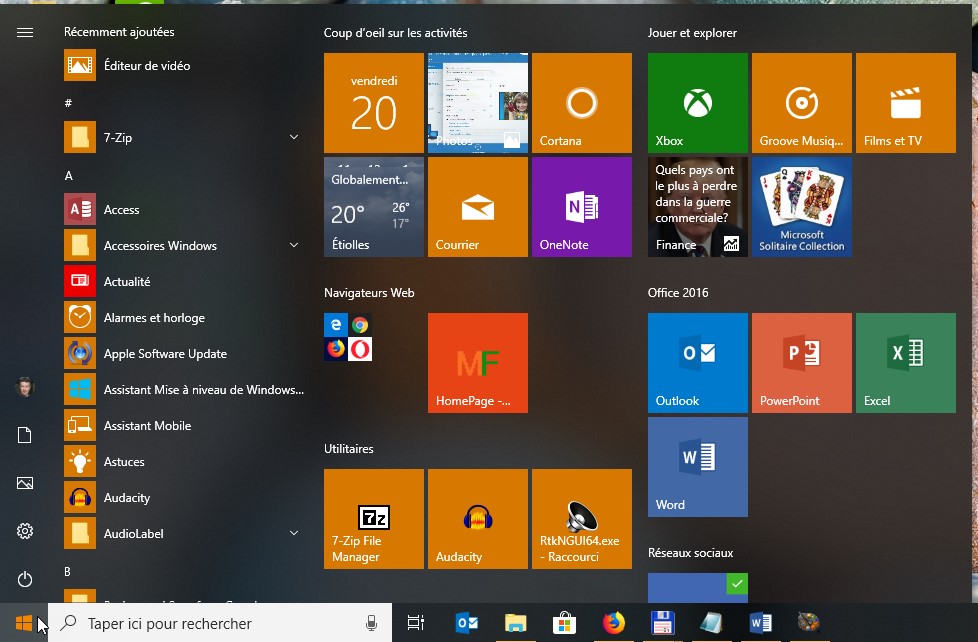Open the Cortana tile
Image resolution: width=978 pixels, height=642 pixels.
coord(581,103)
